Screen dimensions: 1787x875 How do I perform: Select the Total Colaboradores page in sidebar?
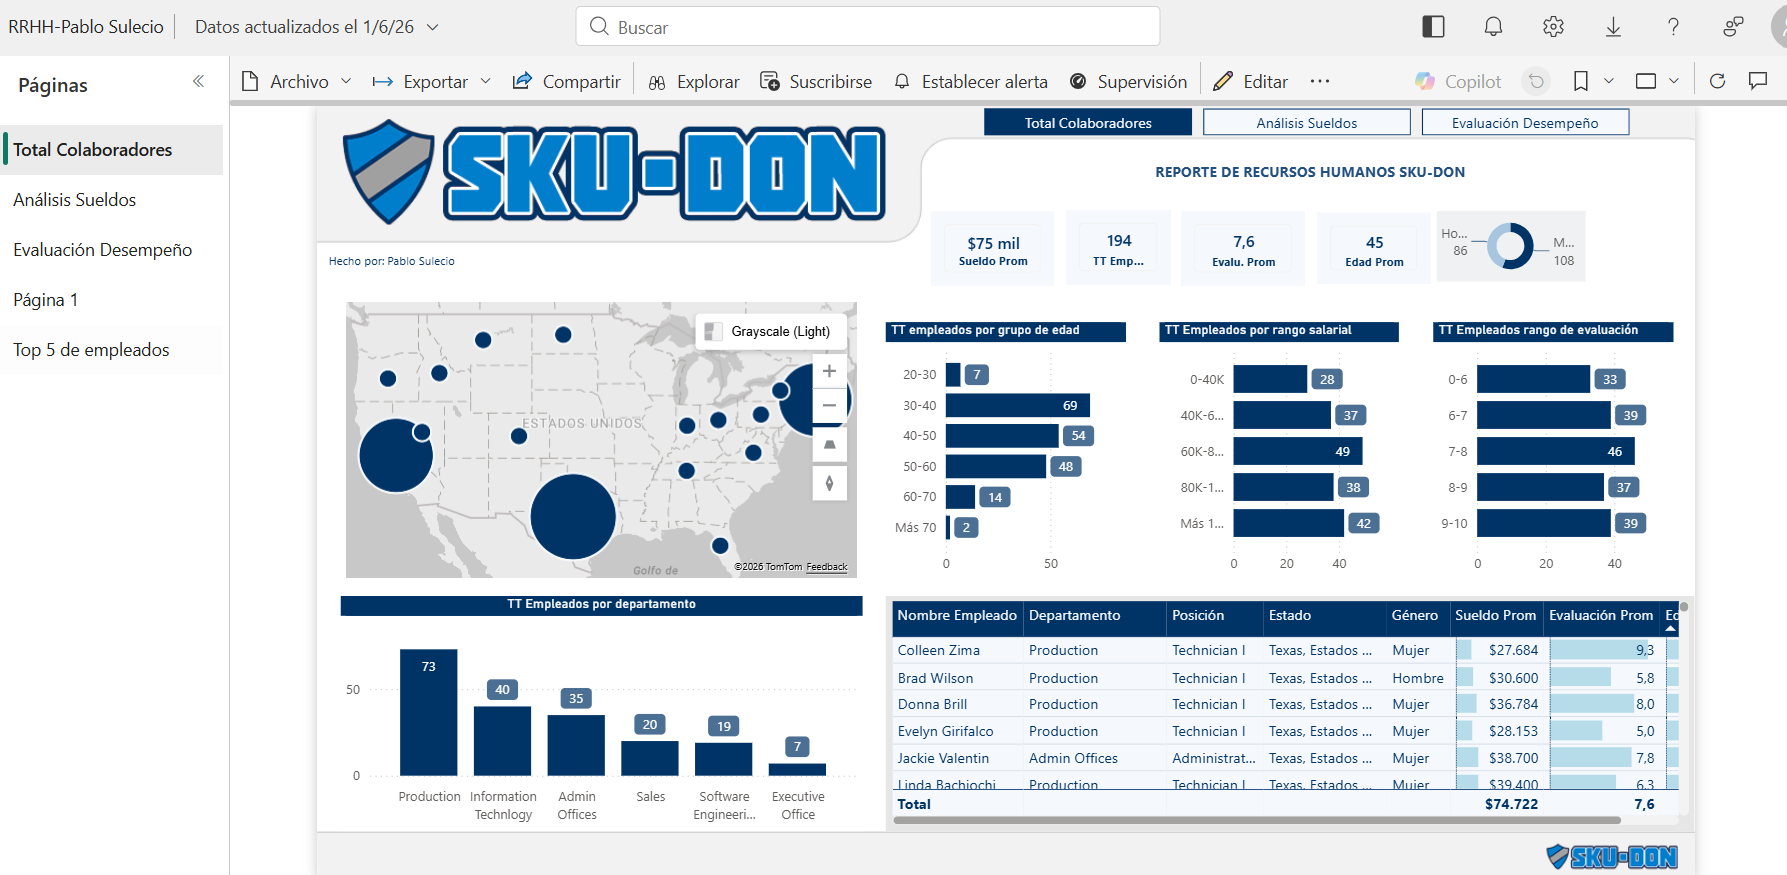point(112,150)
